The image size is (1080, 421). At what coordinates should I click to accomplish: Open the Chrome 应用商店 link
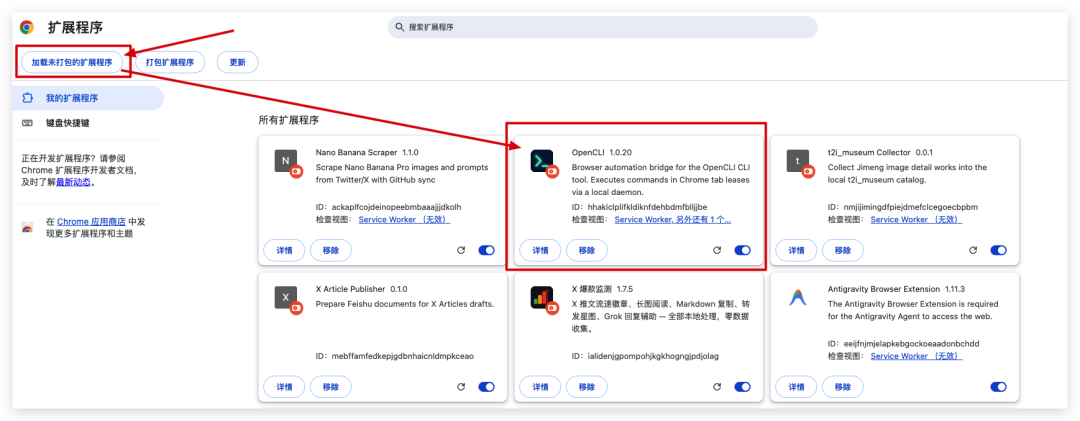(x=91, y=222)
